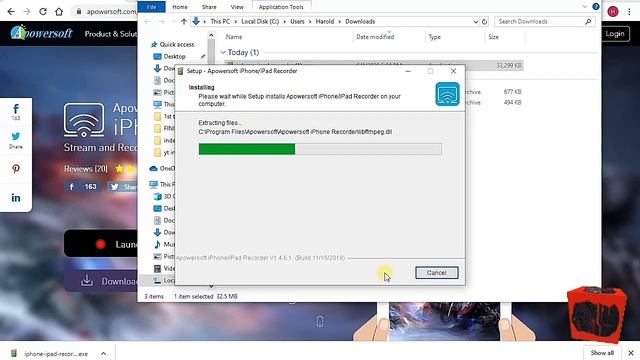The height and width of the screenshot is (360, 640).
Task: Reload the apowersoft.com page
Action: (x=43, y=11)
